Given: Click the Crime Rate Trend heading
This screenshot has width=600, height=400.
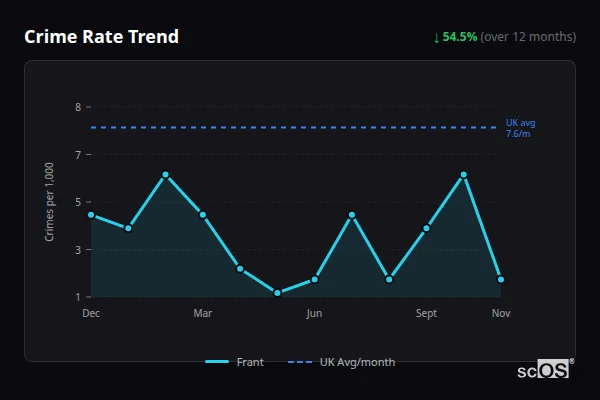Looking at the screenshot, I should (x=101, y=37).
